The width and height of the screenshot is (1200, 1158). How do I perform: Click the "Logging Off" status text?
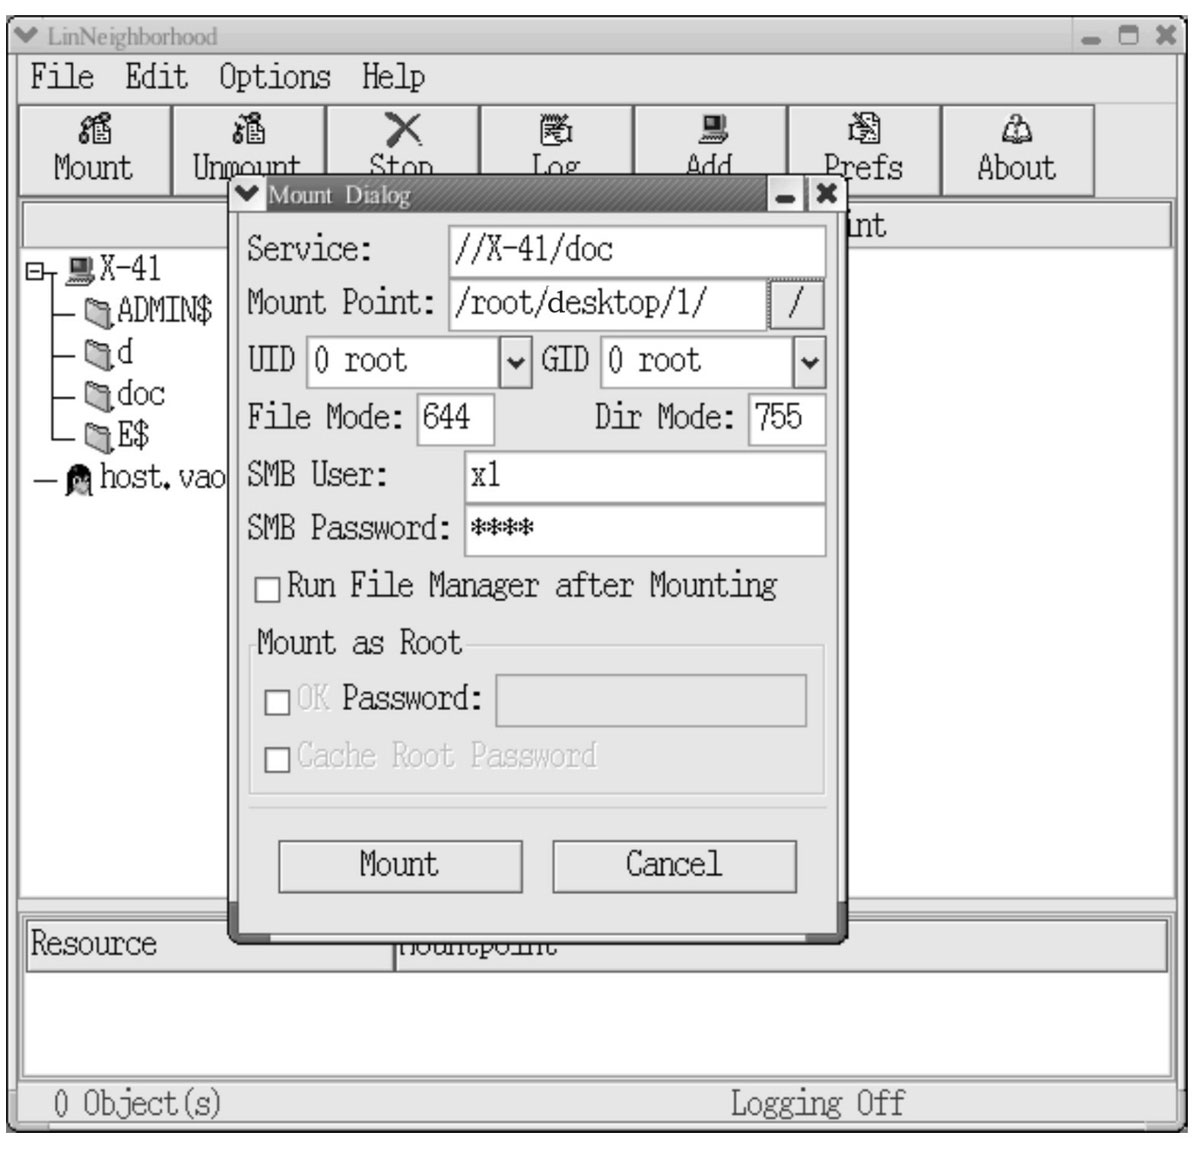click(817, 1104)
